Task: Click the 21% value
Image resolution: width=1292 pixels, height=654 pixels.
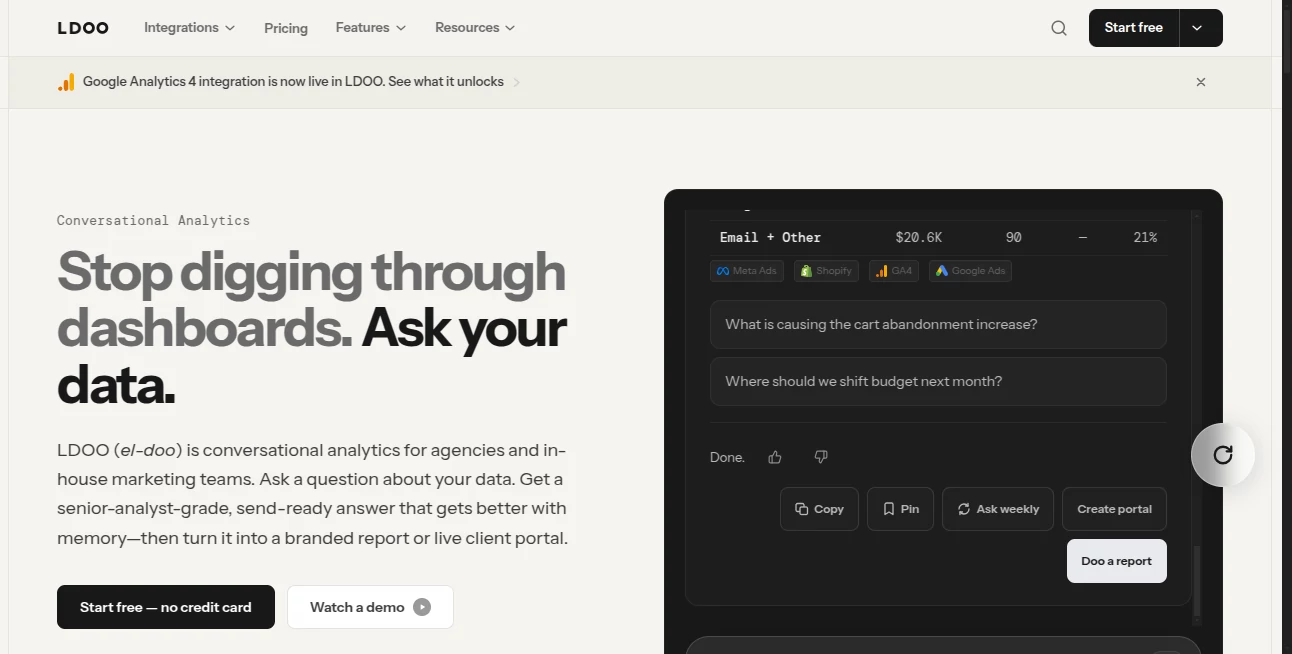Action: pyautogui.click(x=1145, y=237)
